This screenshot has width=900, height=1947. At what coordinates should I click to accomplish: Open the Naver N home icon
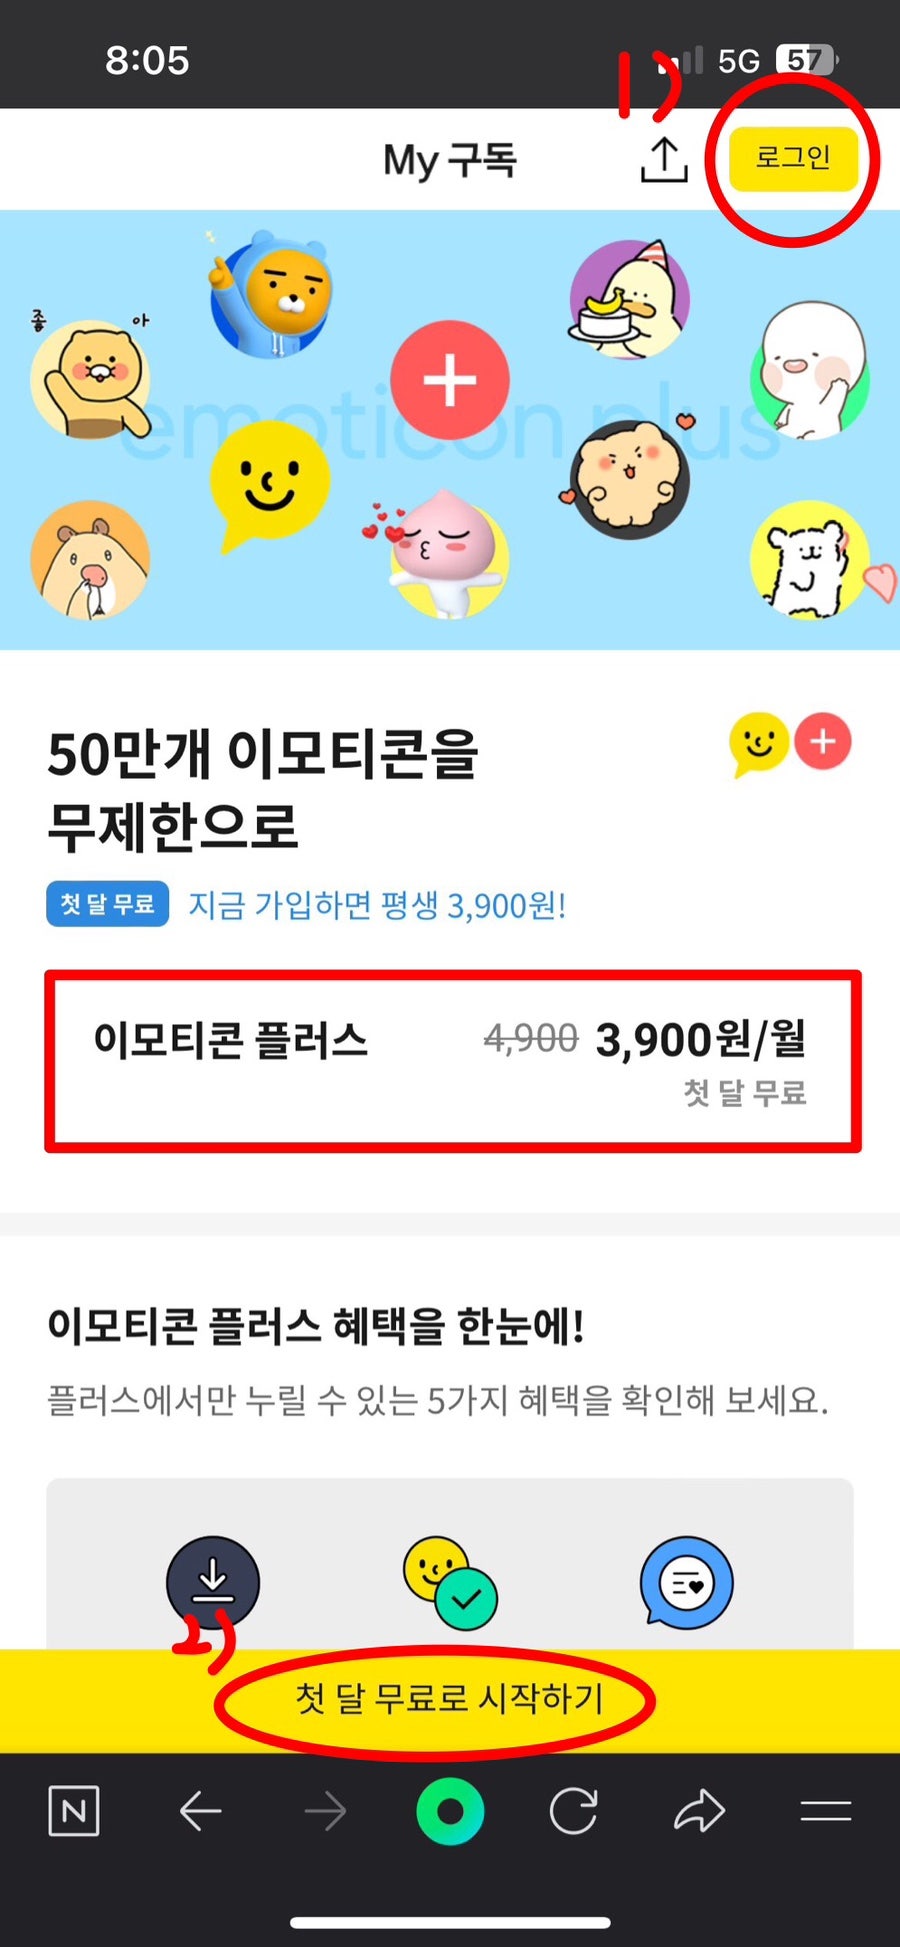click(x=74, y=1811)
